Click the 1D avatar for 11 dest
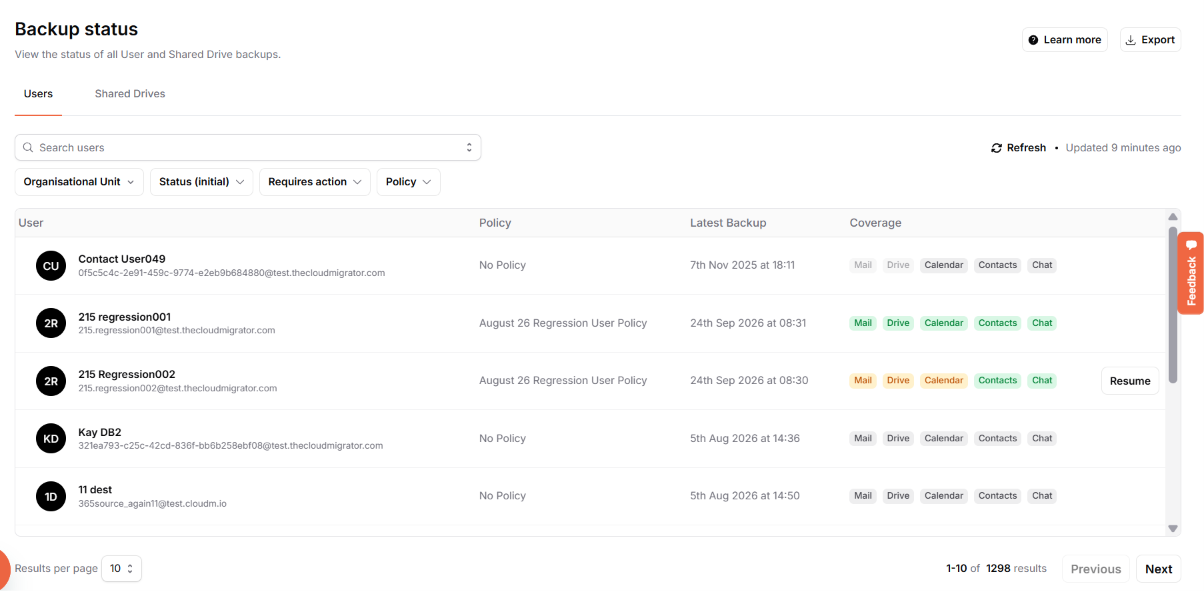 click(x=51, y=496)
